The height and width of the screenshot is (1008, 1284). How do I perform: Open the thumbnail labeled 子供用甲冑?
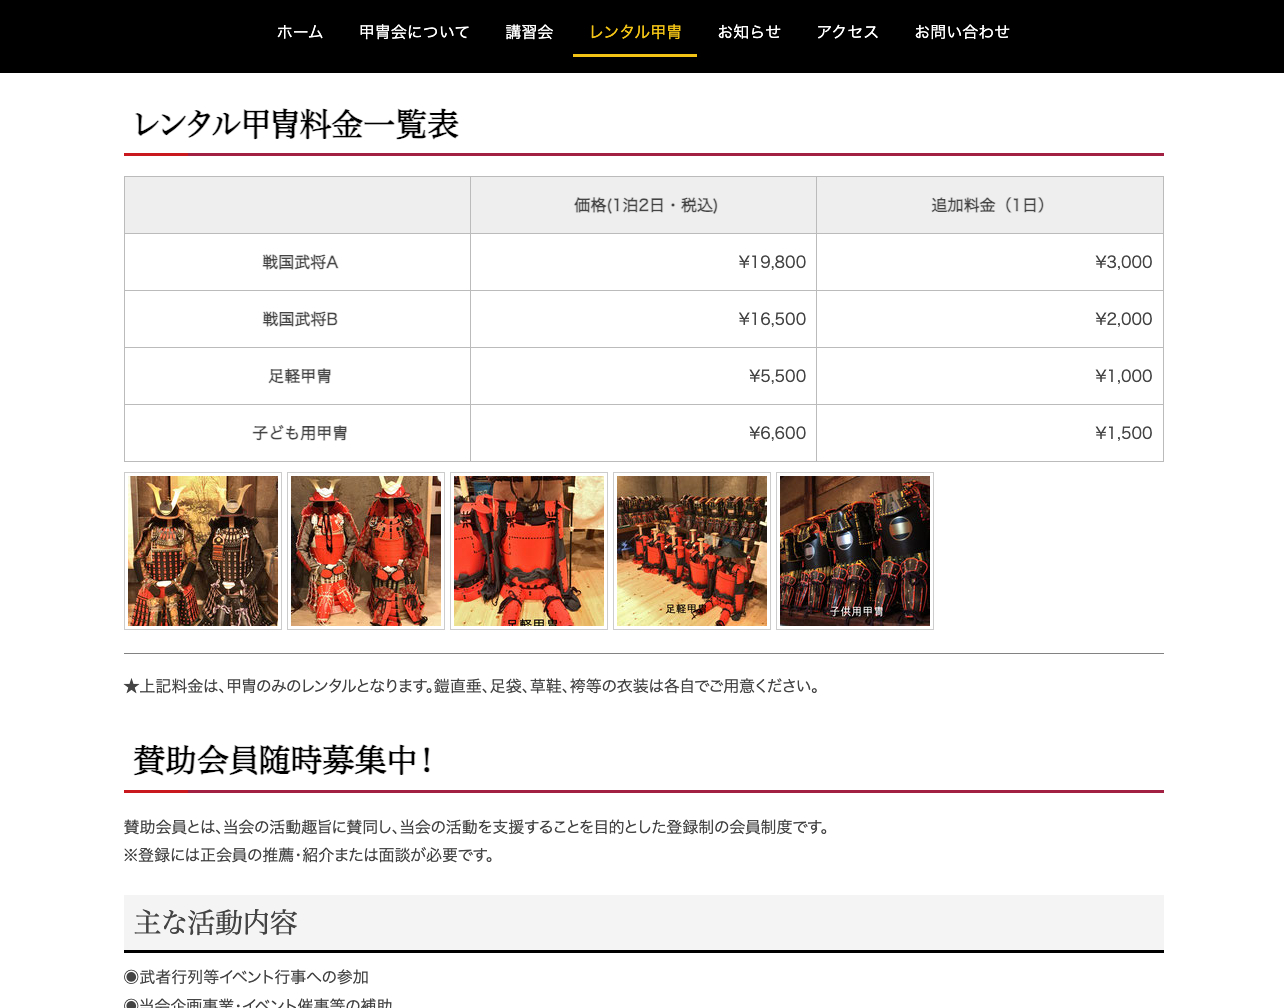coord(855,551)
